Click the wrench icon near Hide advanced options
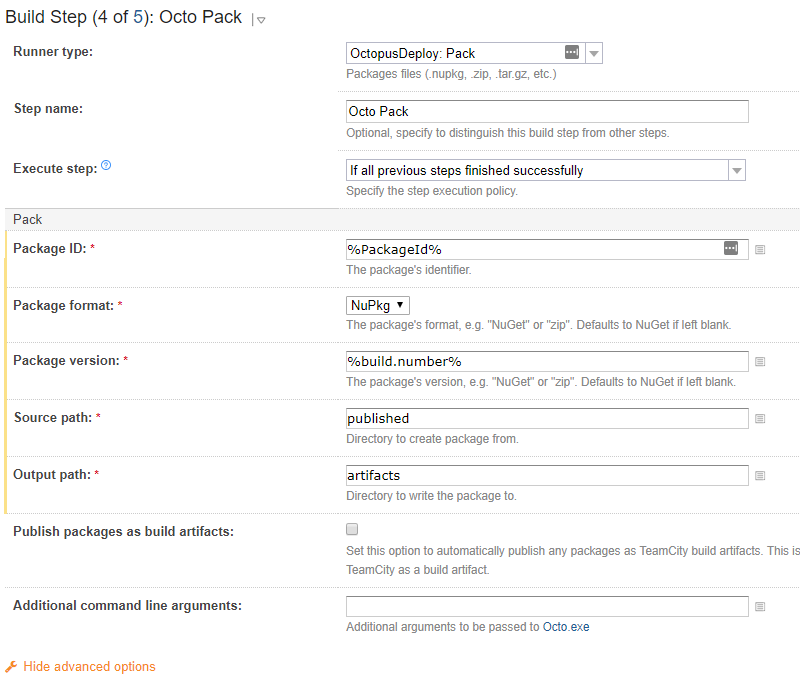This screenshot has width=800, height=689. 11,666
